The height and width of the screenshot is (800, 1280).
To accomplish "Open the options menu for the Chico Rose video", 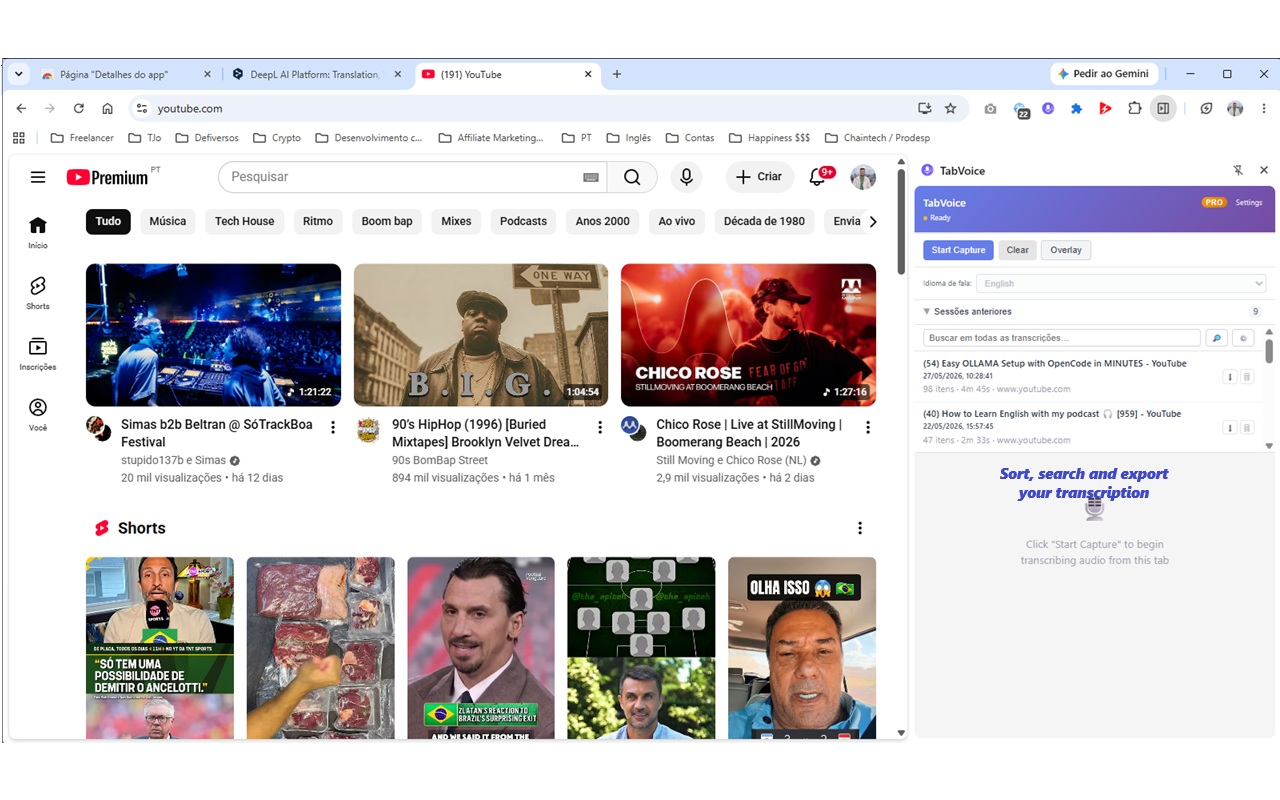I will click(868, 427).
